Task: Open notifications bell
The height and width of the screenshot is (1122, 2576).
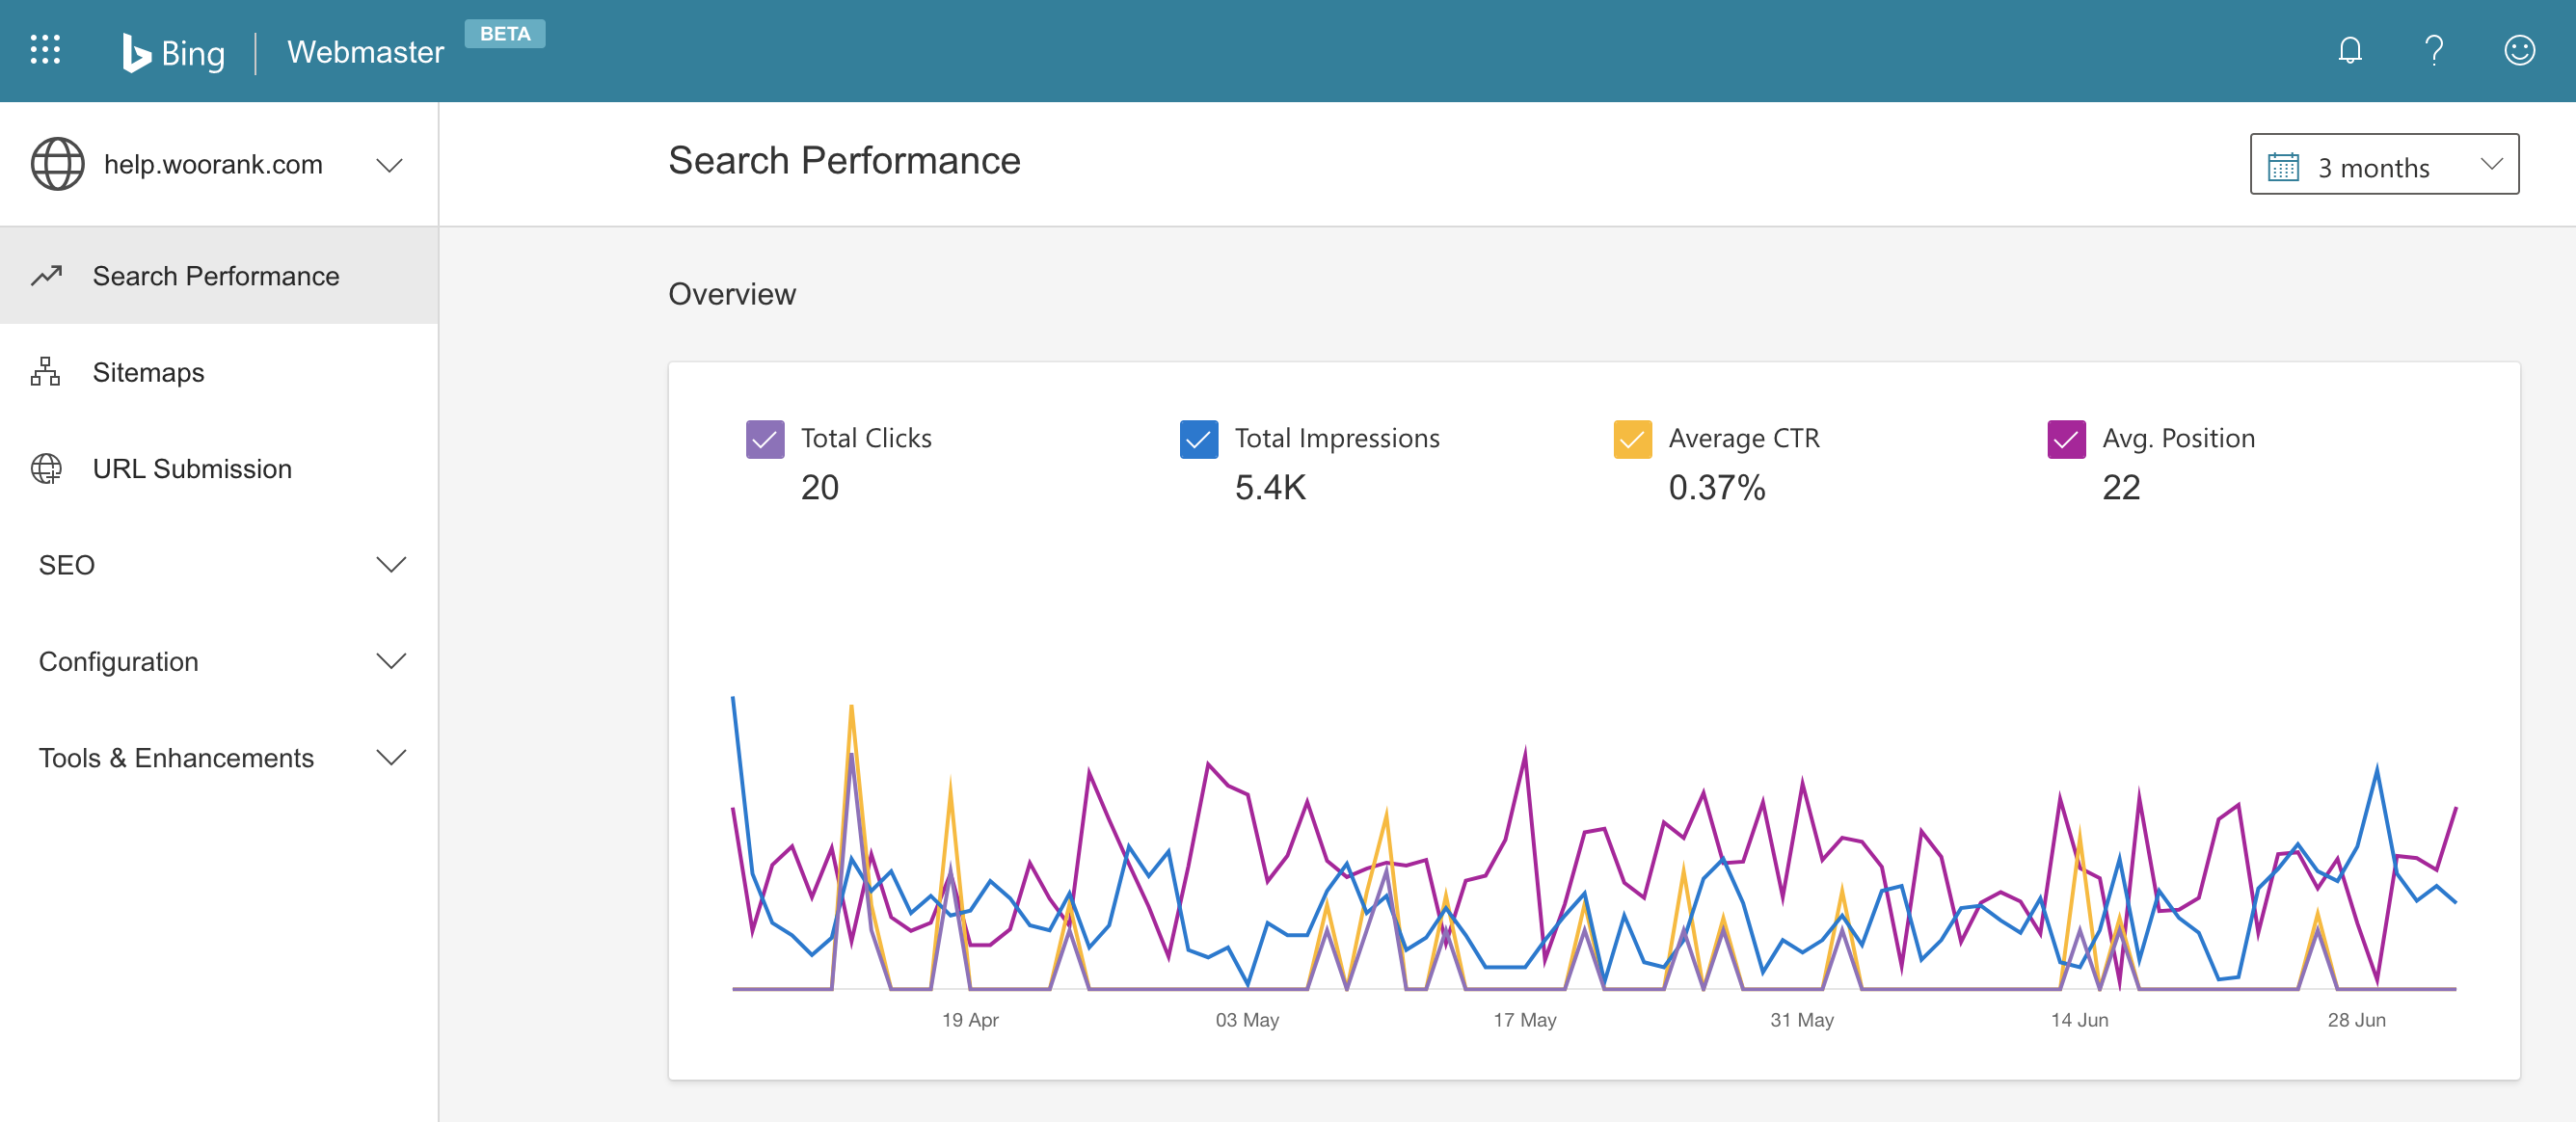Action: click(2350, 50)
